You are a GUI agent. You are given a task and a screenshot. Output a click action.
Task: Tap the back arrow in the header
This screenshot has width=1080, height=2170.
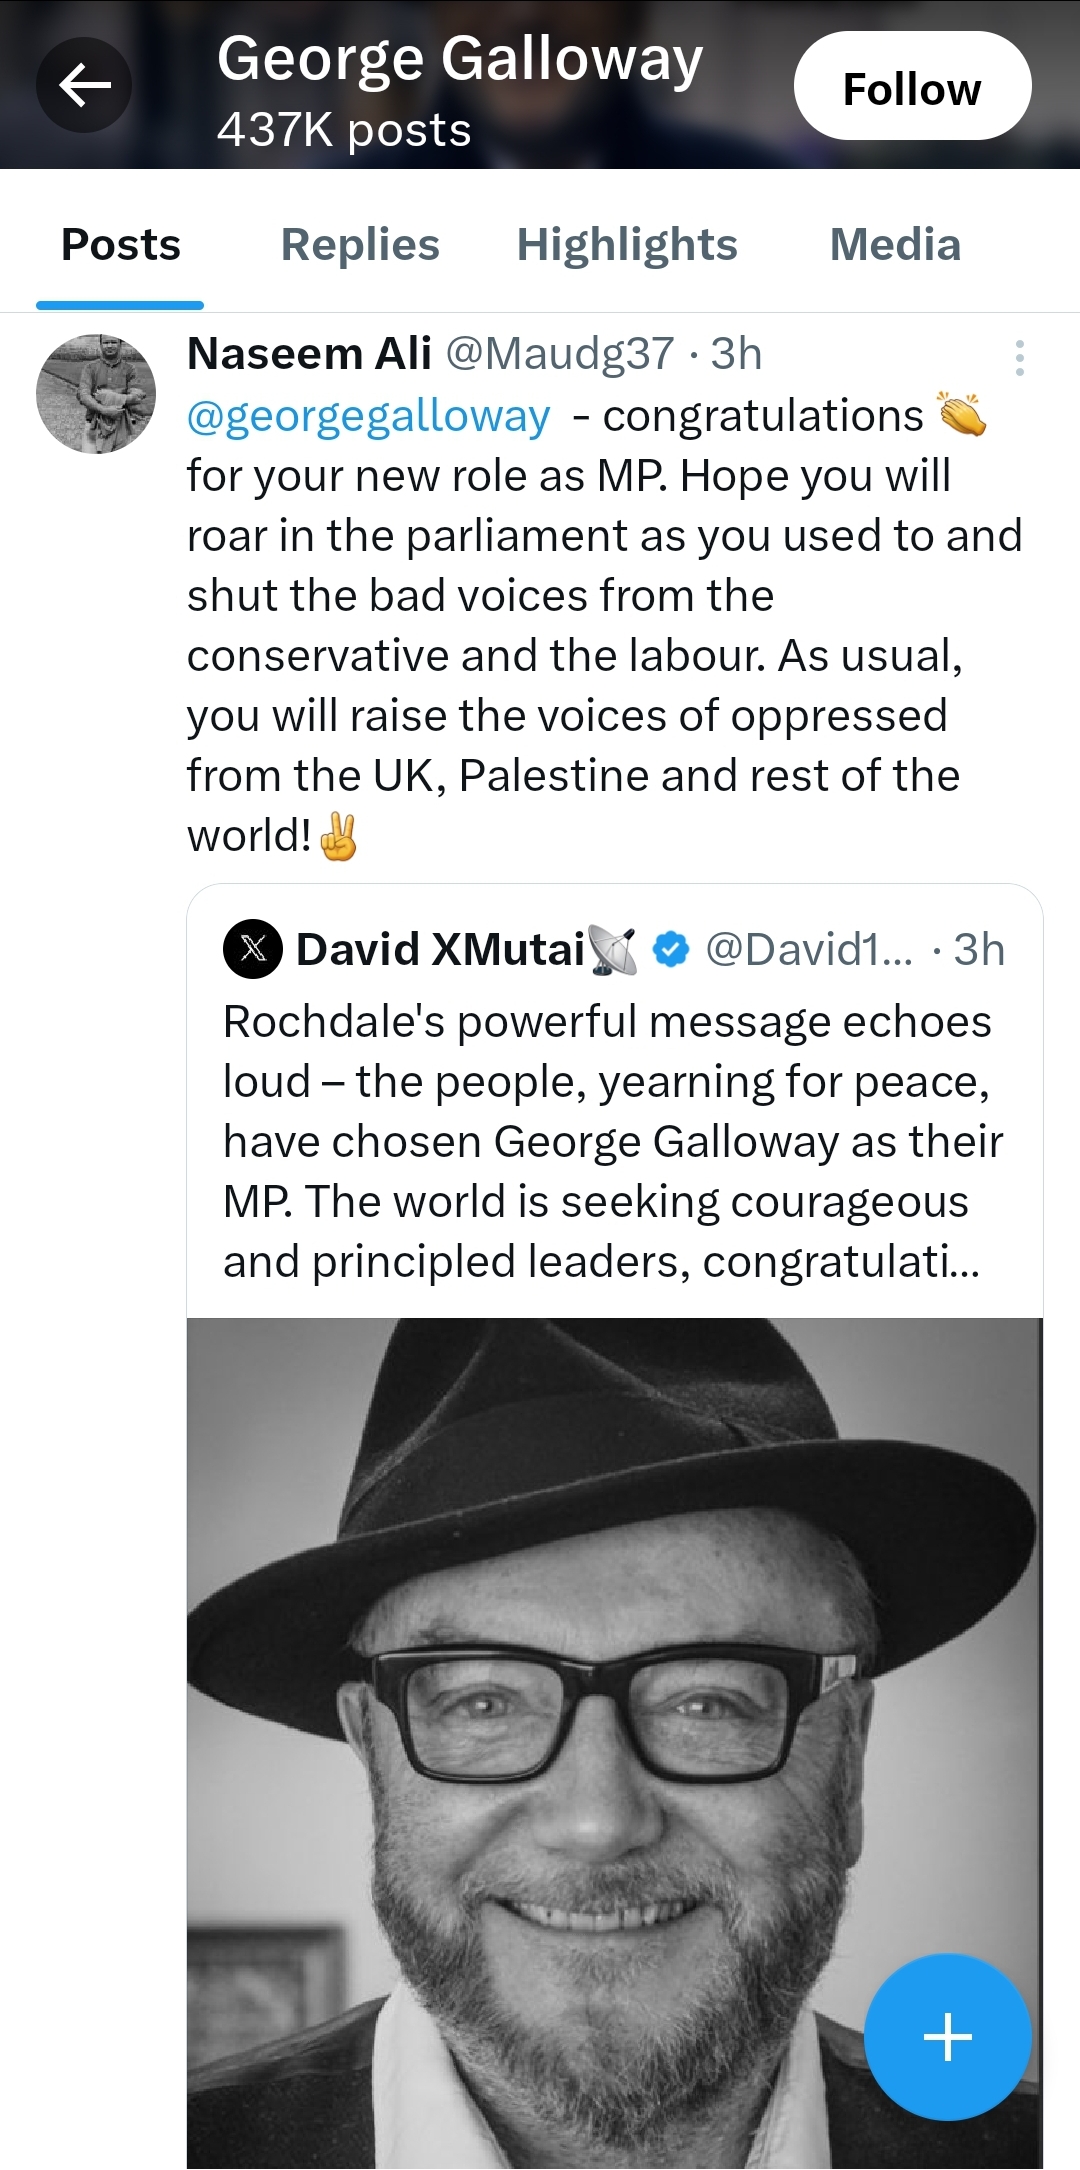tap(84, 85)
